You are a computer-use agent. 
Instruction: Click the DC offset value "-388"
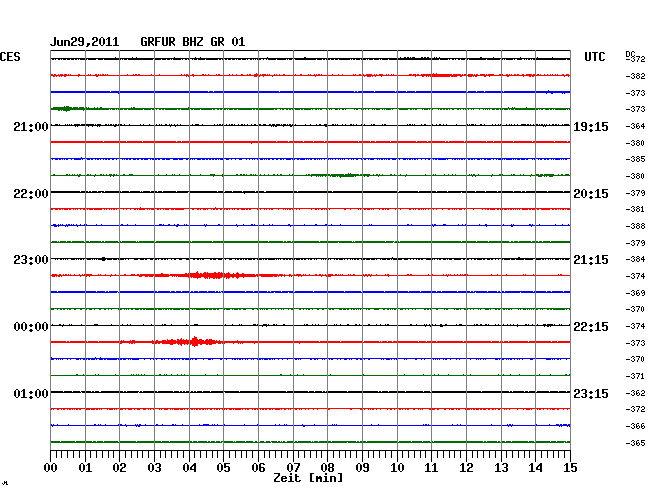635,226
